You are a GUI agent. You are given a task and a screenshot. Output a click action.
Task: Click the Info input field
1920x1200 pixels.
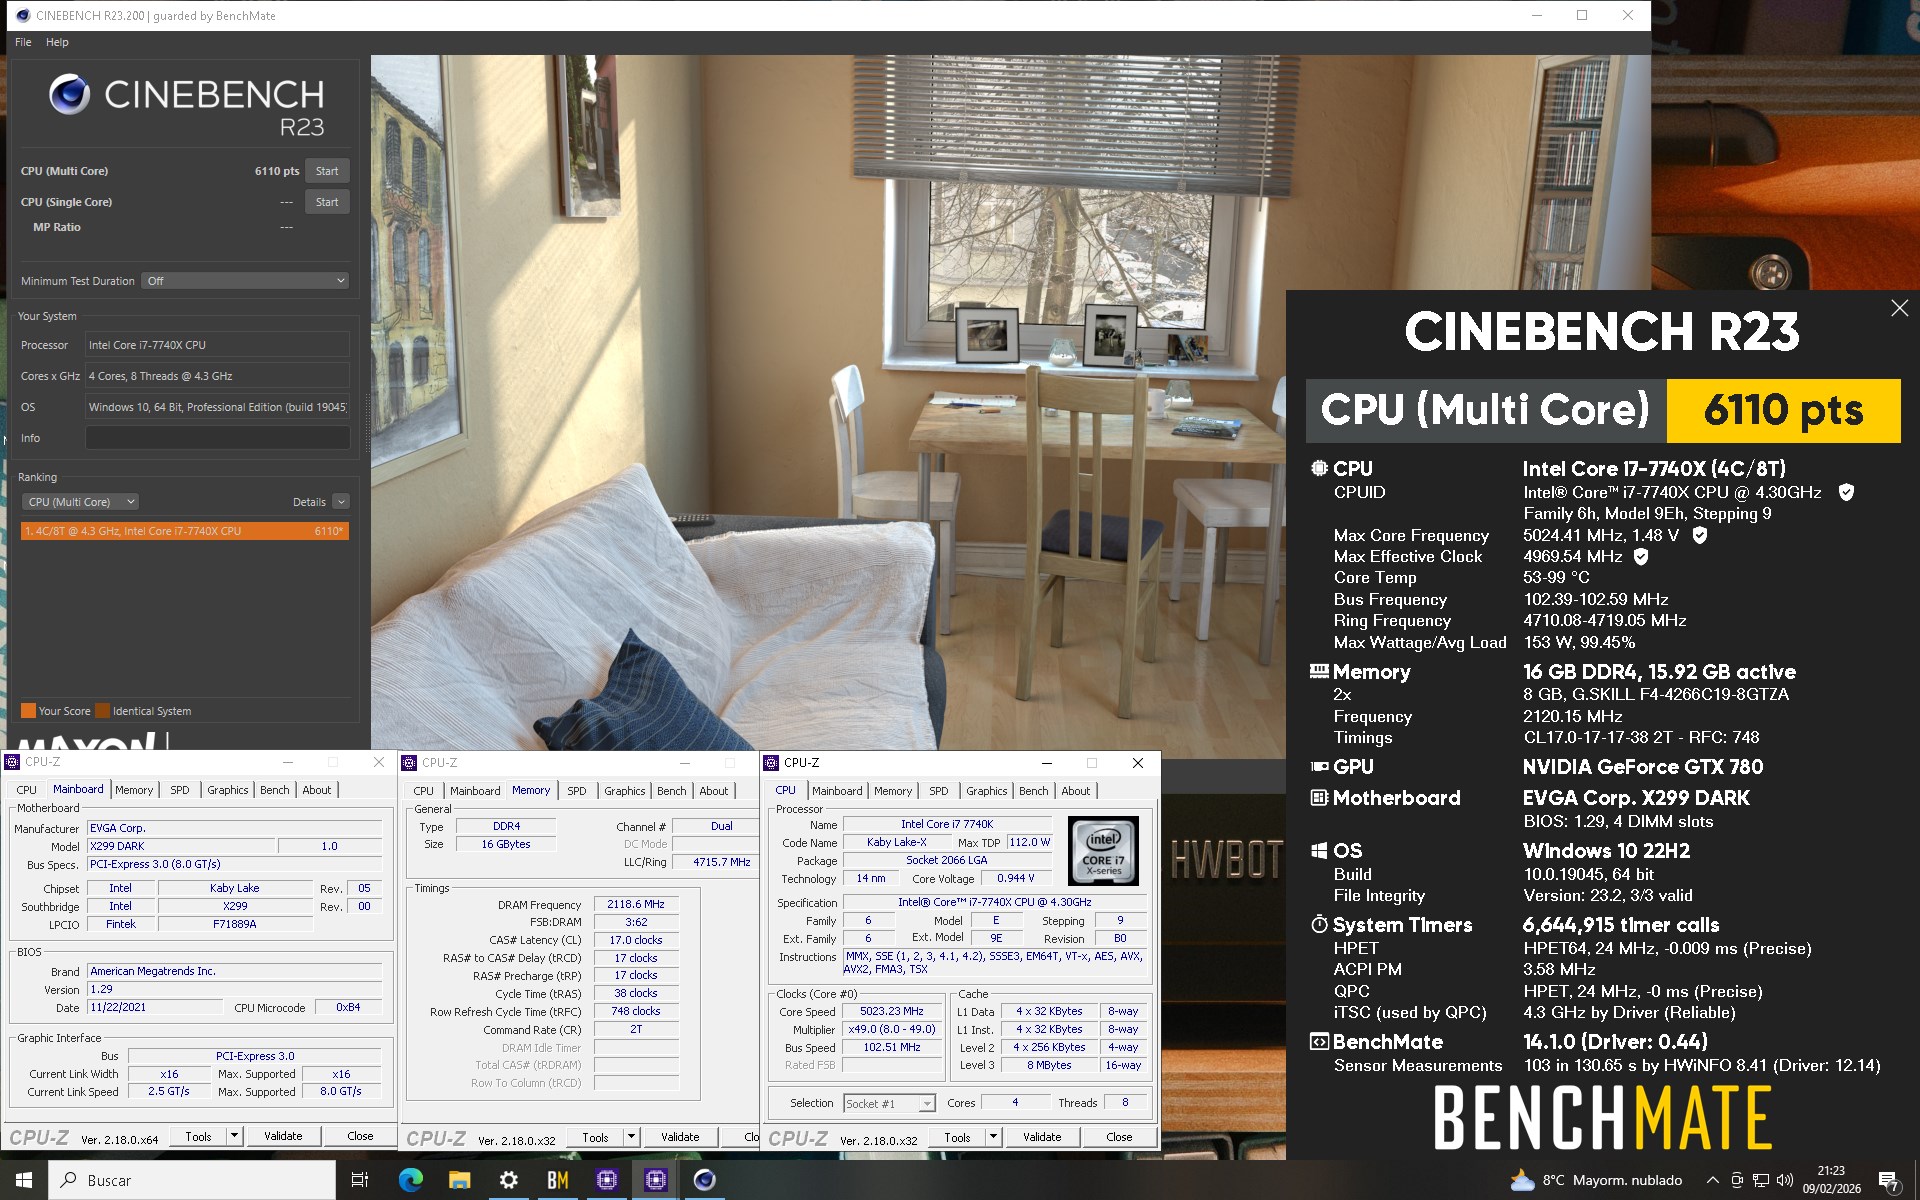point(217,438)
